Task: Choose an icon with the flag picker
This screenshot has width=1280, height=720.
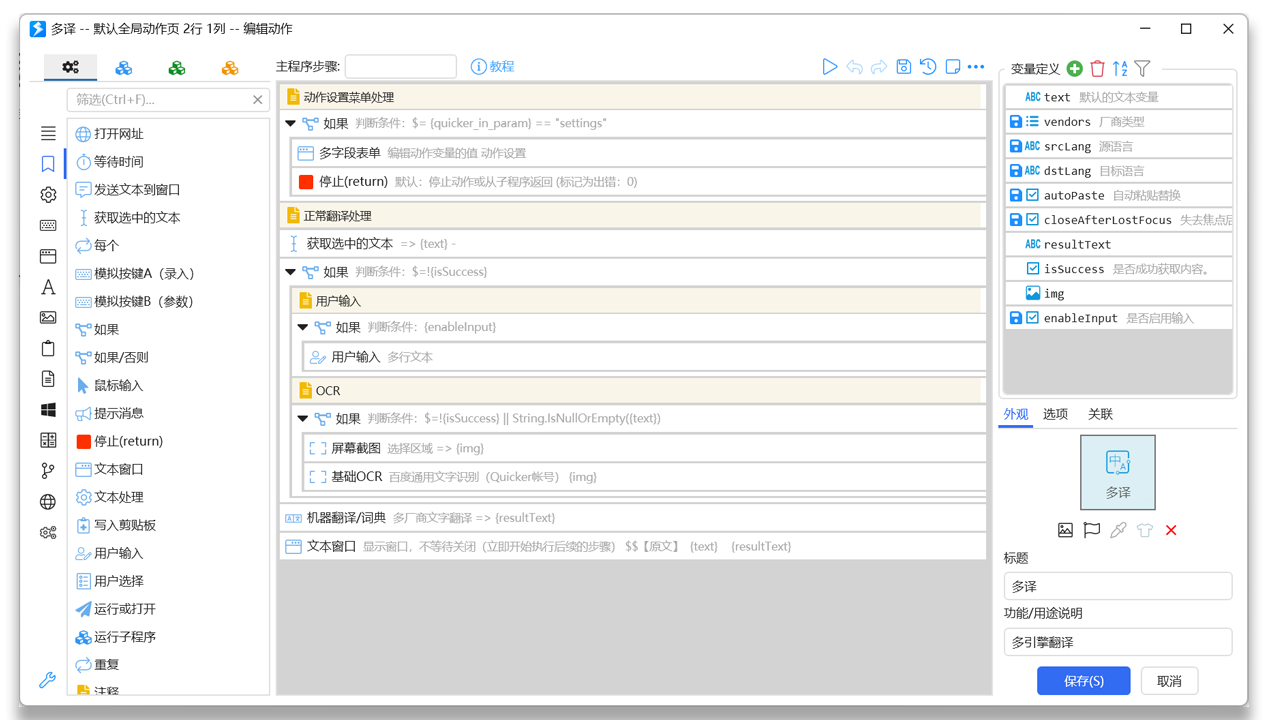Action: (1092, 530)
